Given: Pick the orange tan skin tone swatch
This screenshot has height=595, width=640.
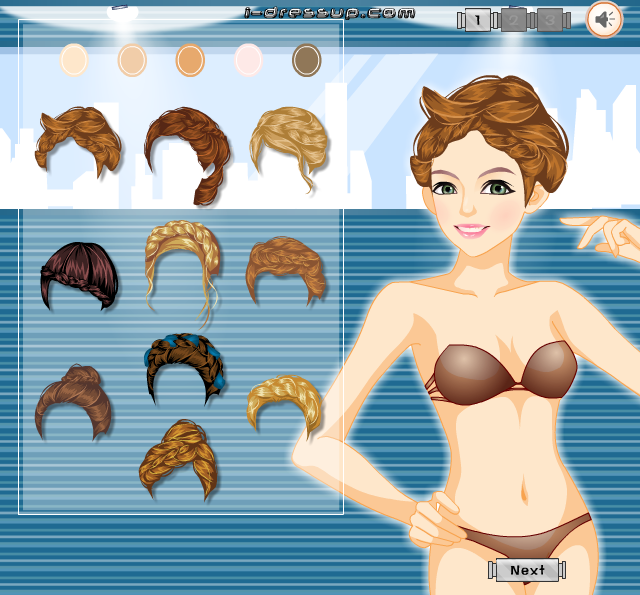Looking at the screenshot, I should click(x=190, y=60).
